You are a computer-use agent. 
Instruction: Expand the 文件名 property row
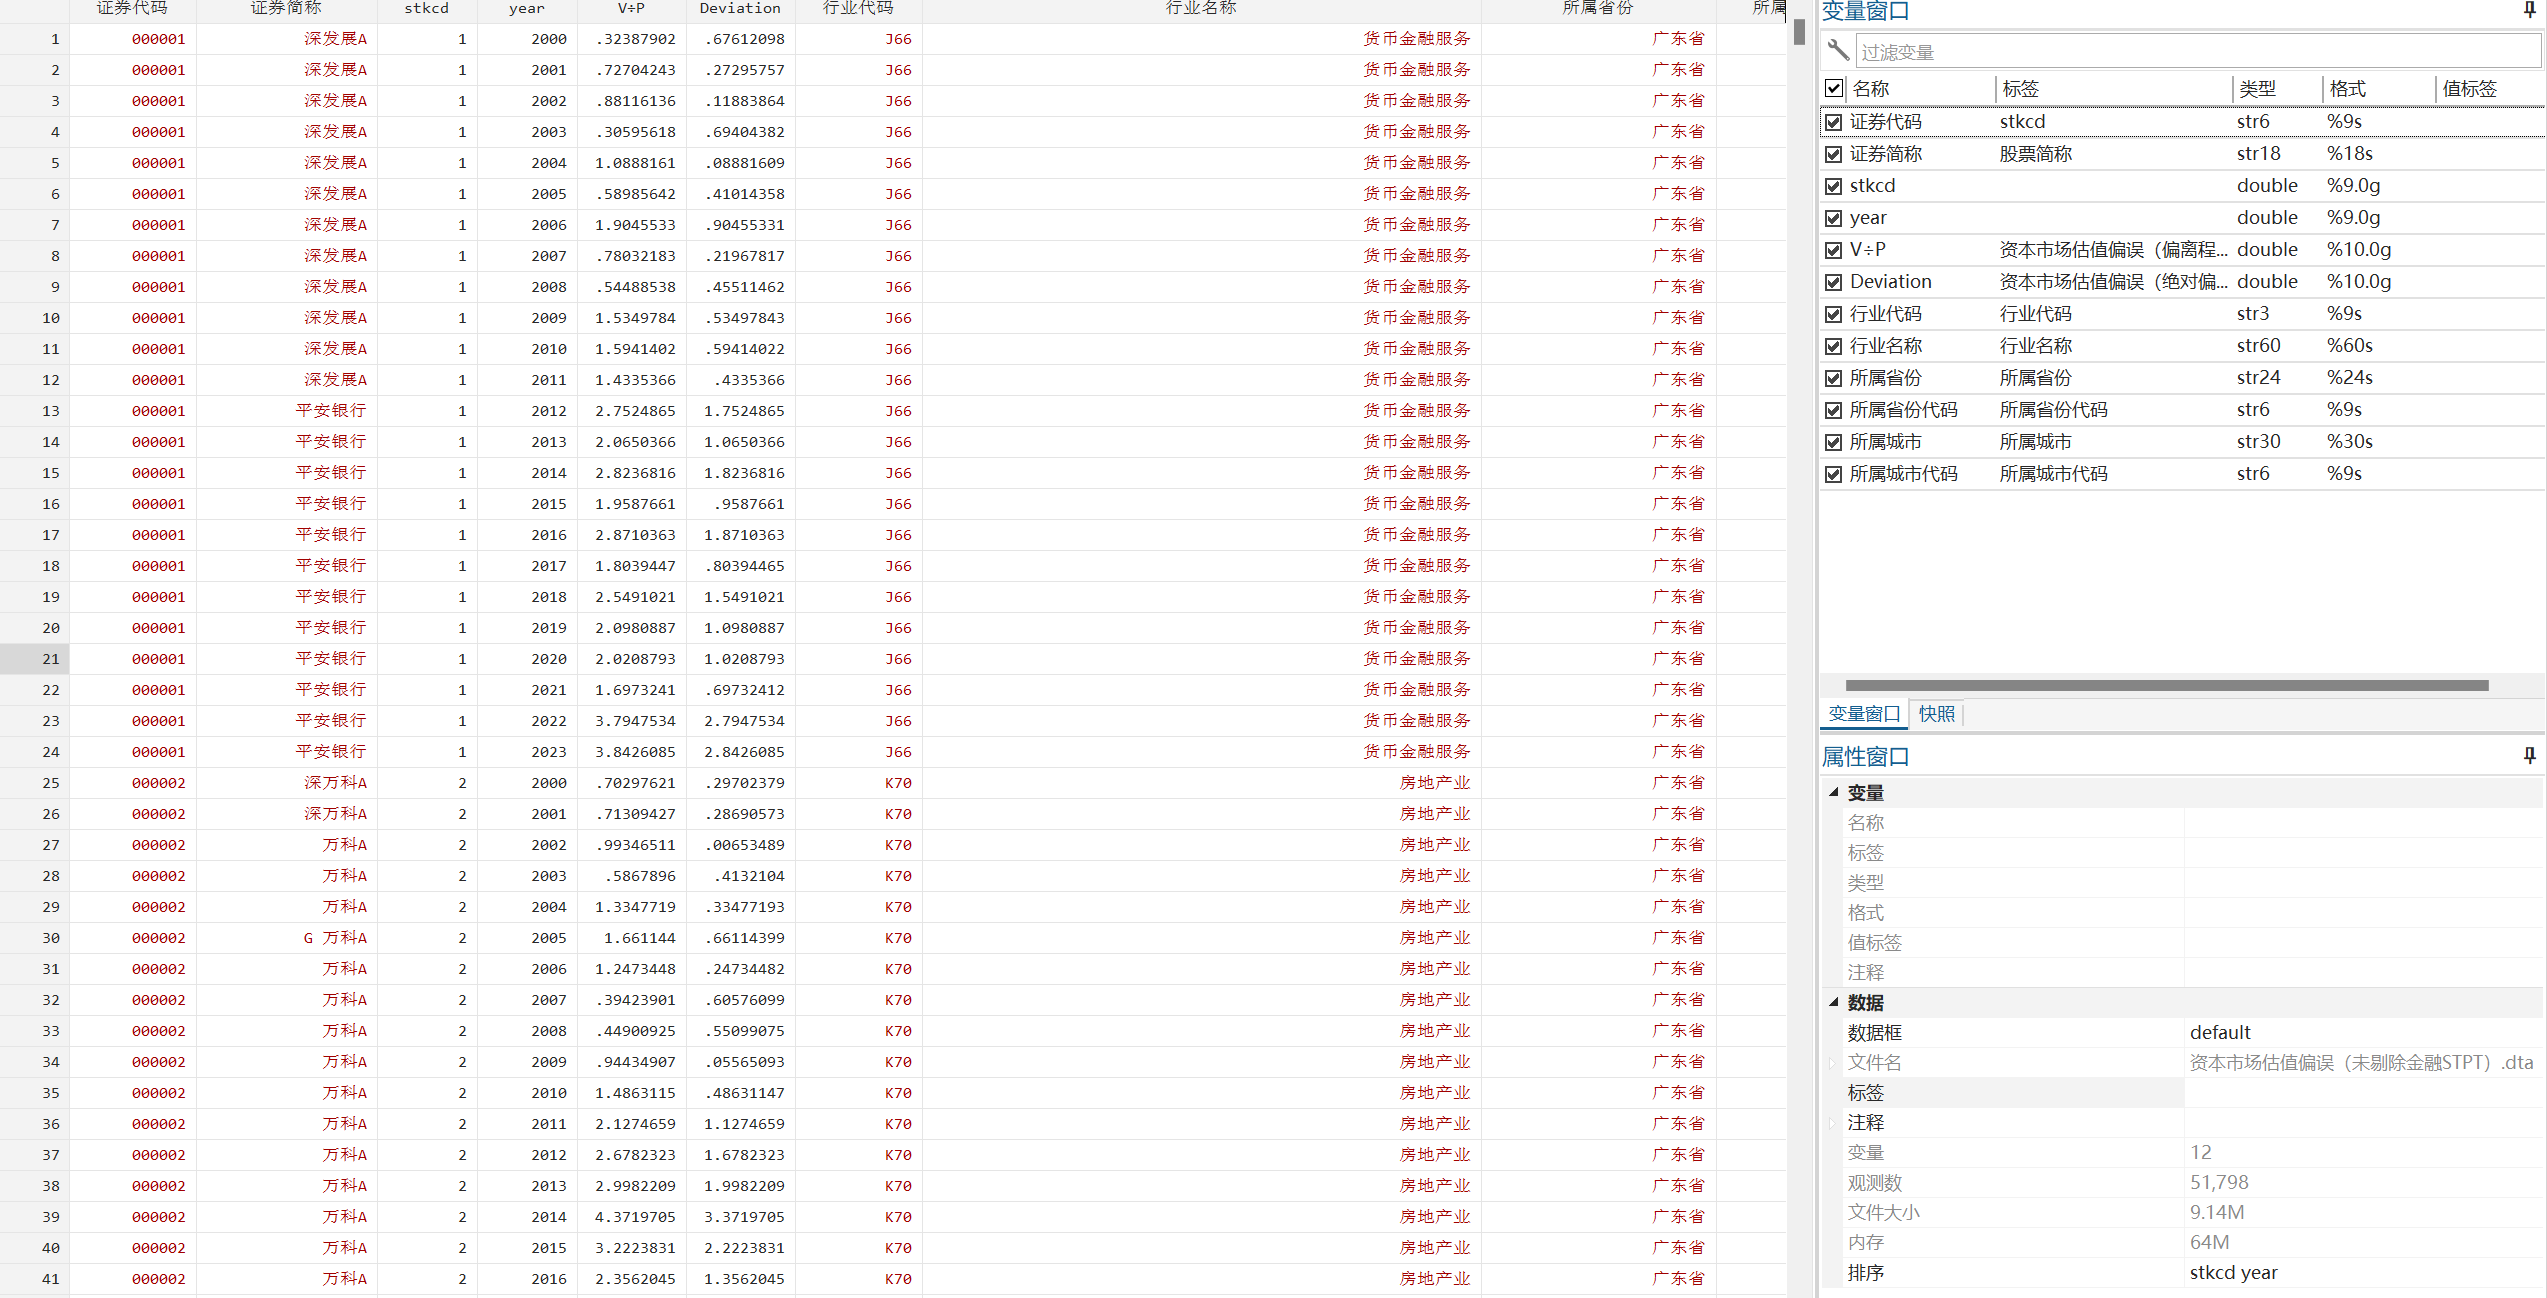1833,1063
